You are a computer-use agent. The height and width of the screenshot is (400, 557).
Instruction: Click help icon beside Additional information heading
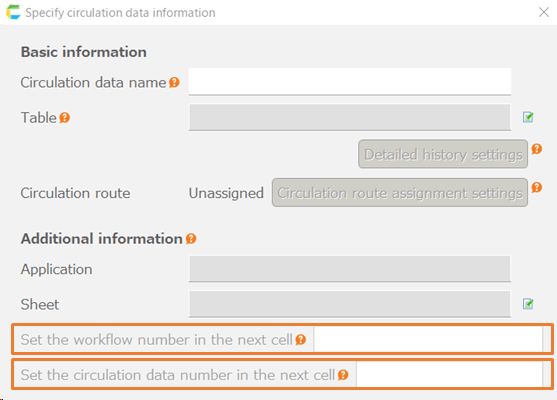(191, 238)
